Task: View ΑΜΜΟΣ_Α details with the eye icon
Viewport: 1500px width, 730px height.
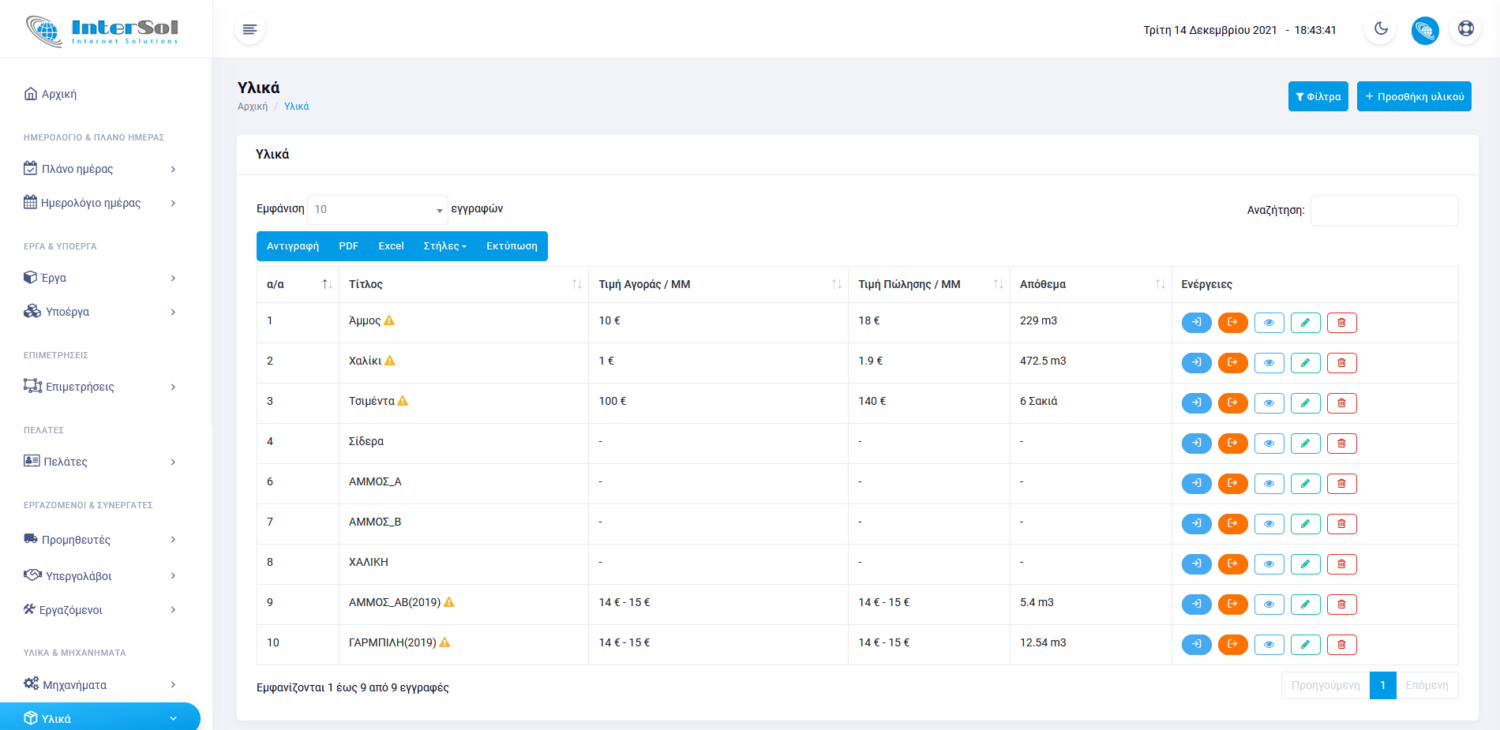Action: 1269,484
